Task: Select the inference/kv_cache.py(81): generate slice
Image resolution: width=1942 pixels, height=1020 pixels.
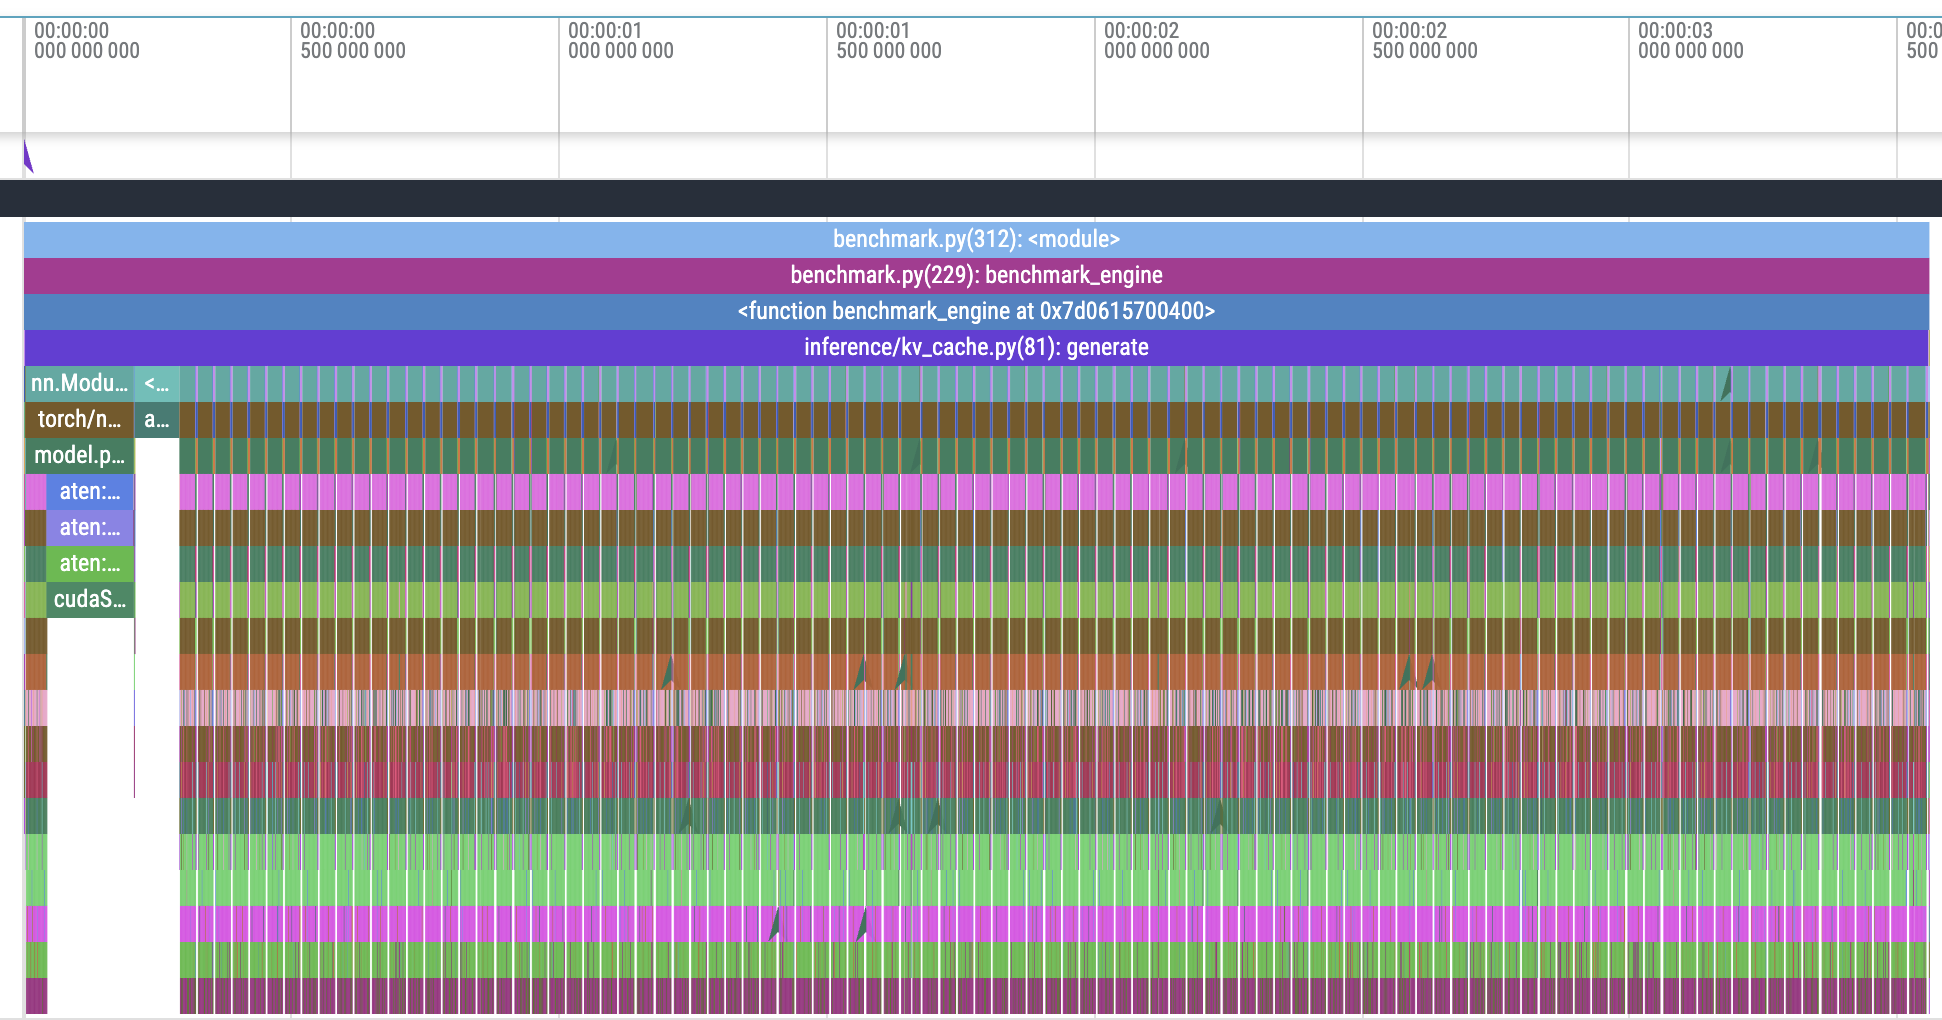Action: 976,348
